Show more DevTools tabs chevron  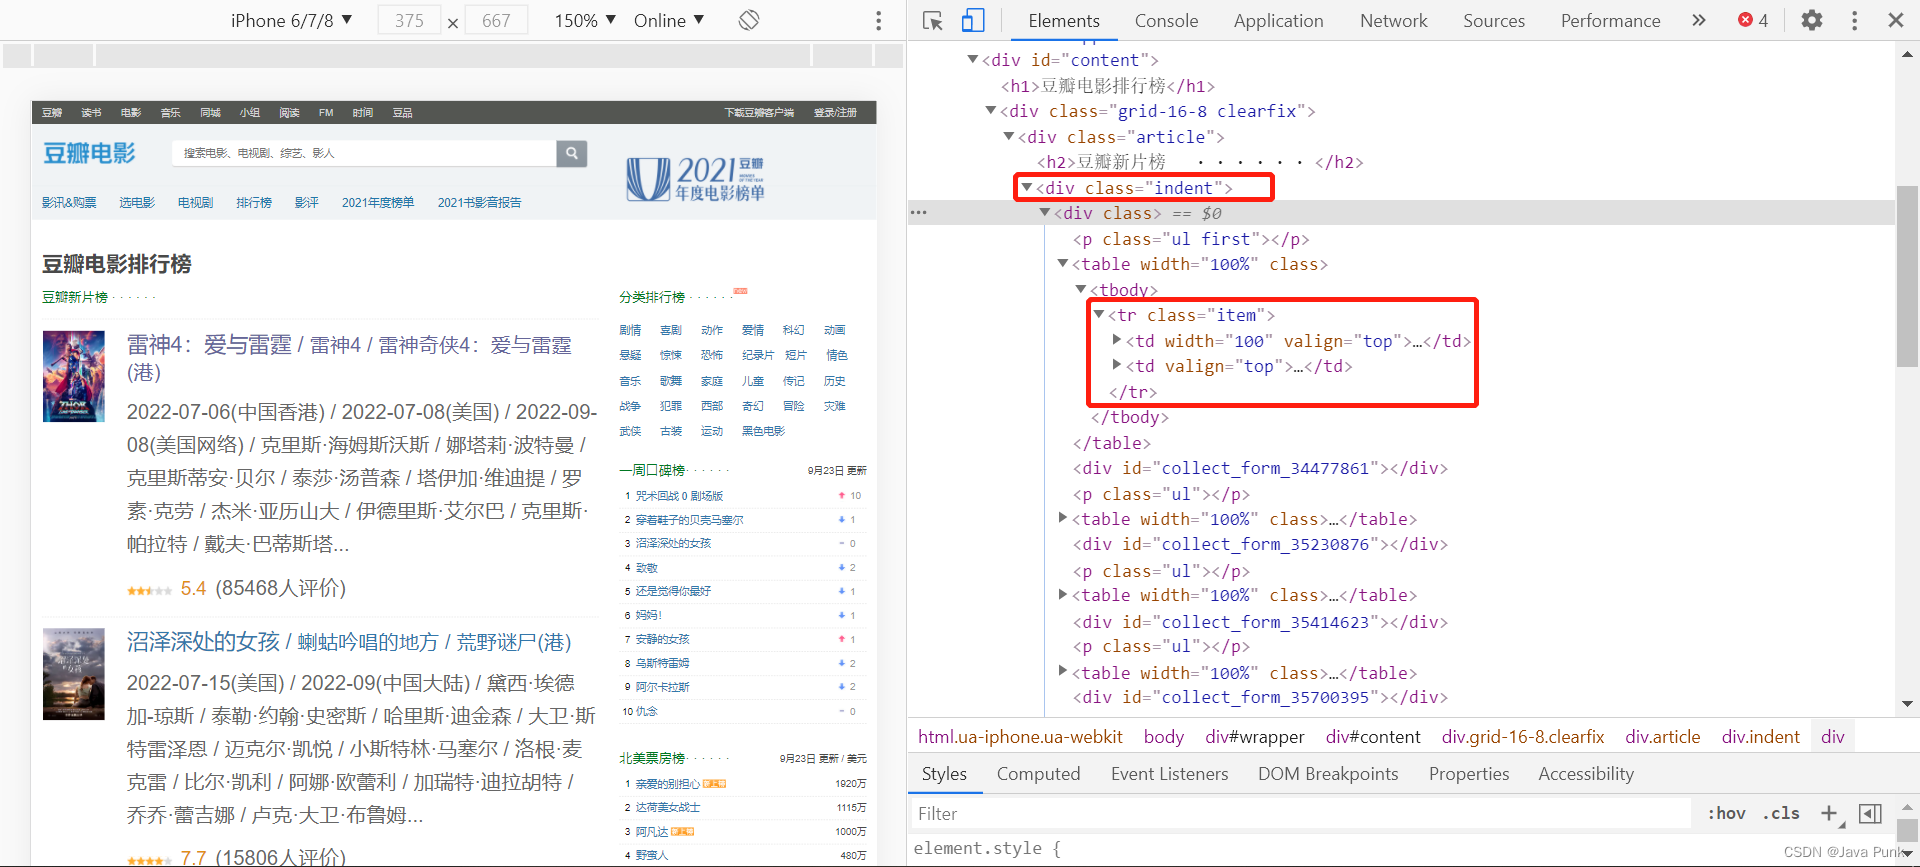point(1699,20)
